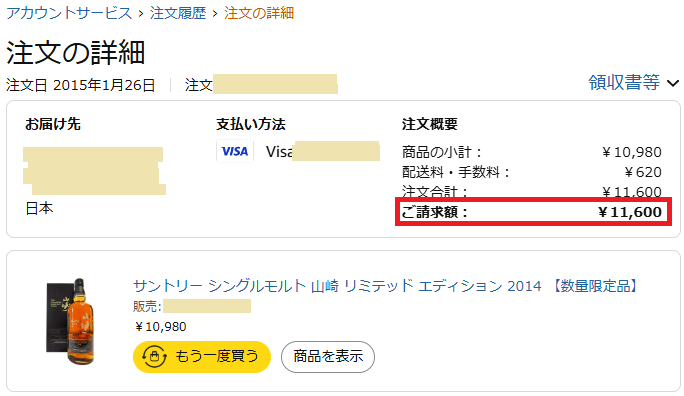Go to 注文履歴 in the breadcrumb

(x=178, y=13)
